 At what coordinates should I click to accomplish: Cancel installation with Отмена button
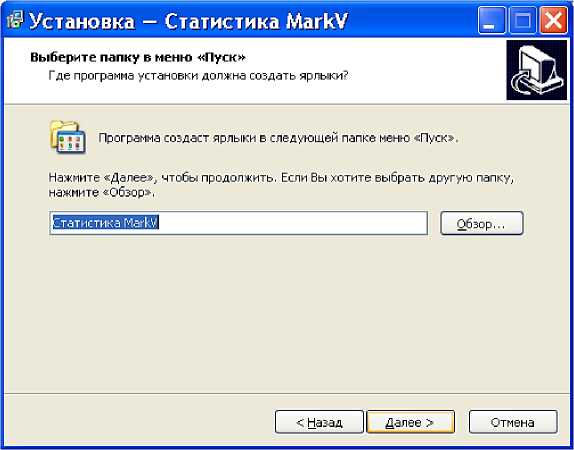point(513,422)
